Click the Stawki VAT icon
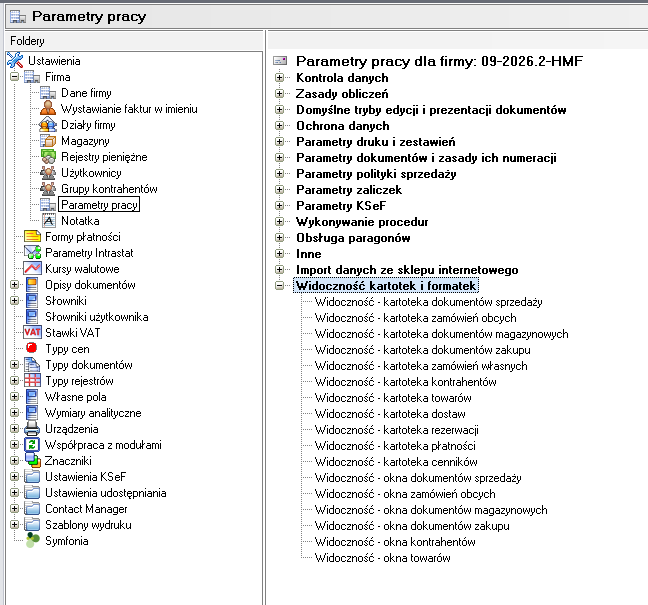648x605 pixels. pyautogui.click(x=31, y=333)
